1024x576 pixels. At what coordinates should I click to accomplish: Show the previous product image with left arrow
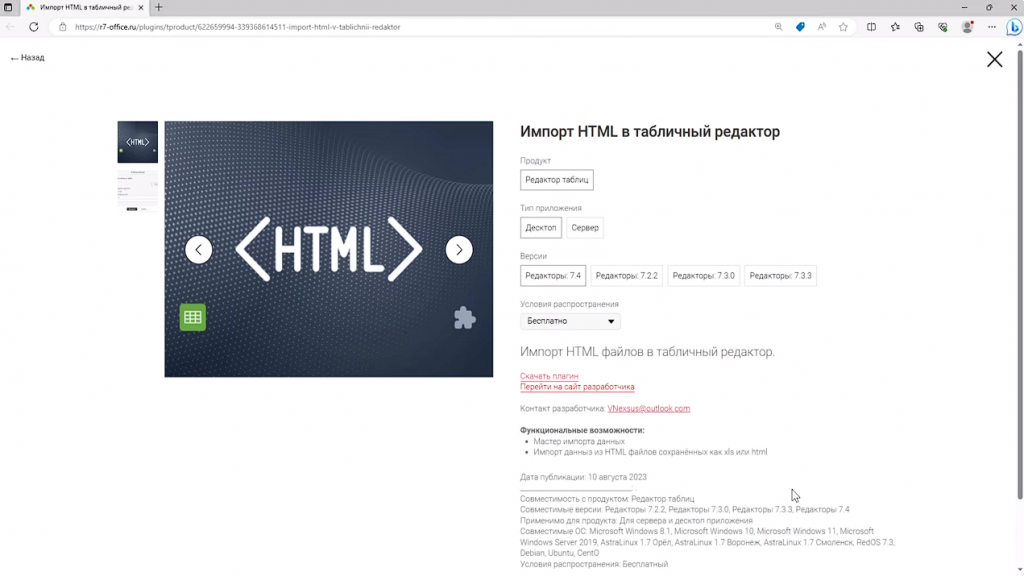pos(199,250)
